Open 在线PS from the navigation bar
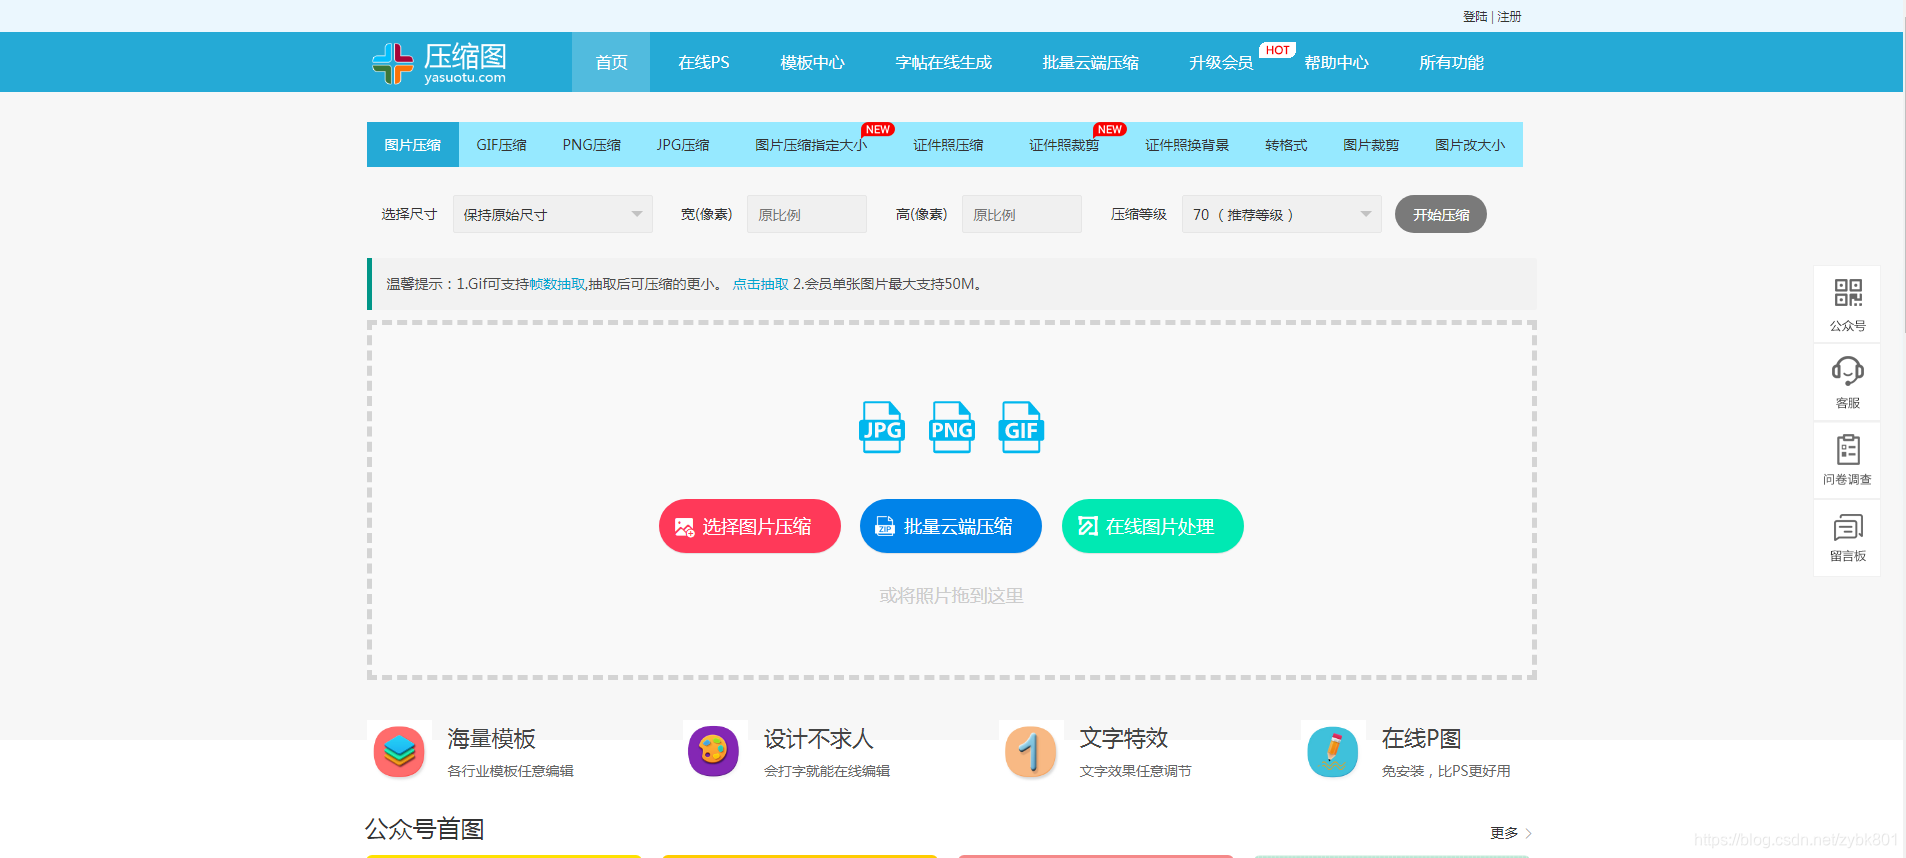This screenshot has height=858, width=1906. (x=704, y=62)
